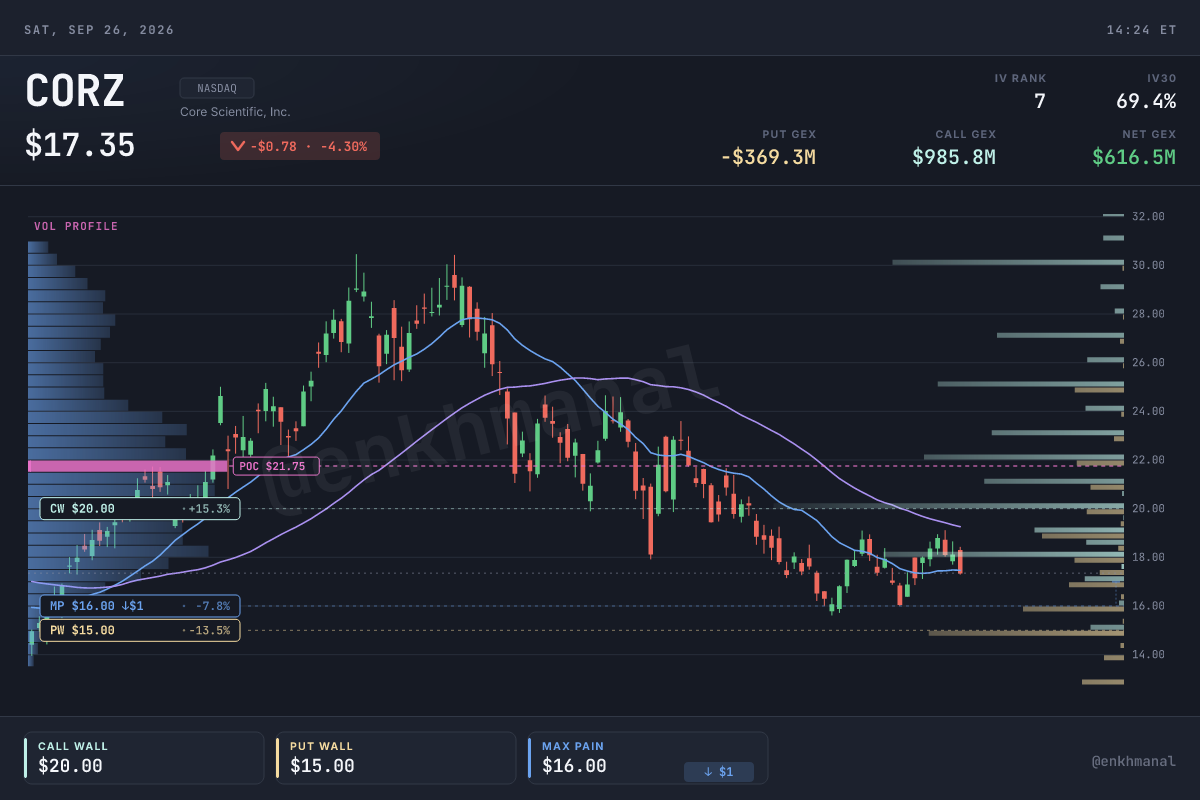Click the 16.00 price axis label
This screenshot has height=800, width=1200.
[x=1148, y=606]
